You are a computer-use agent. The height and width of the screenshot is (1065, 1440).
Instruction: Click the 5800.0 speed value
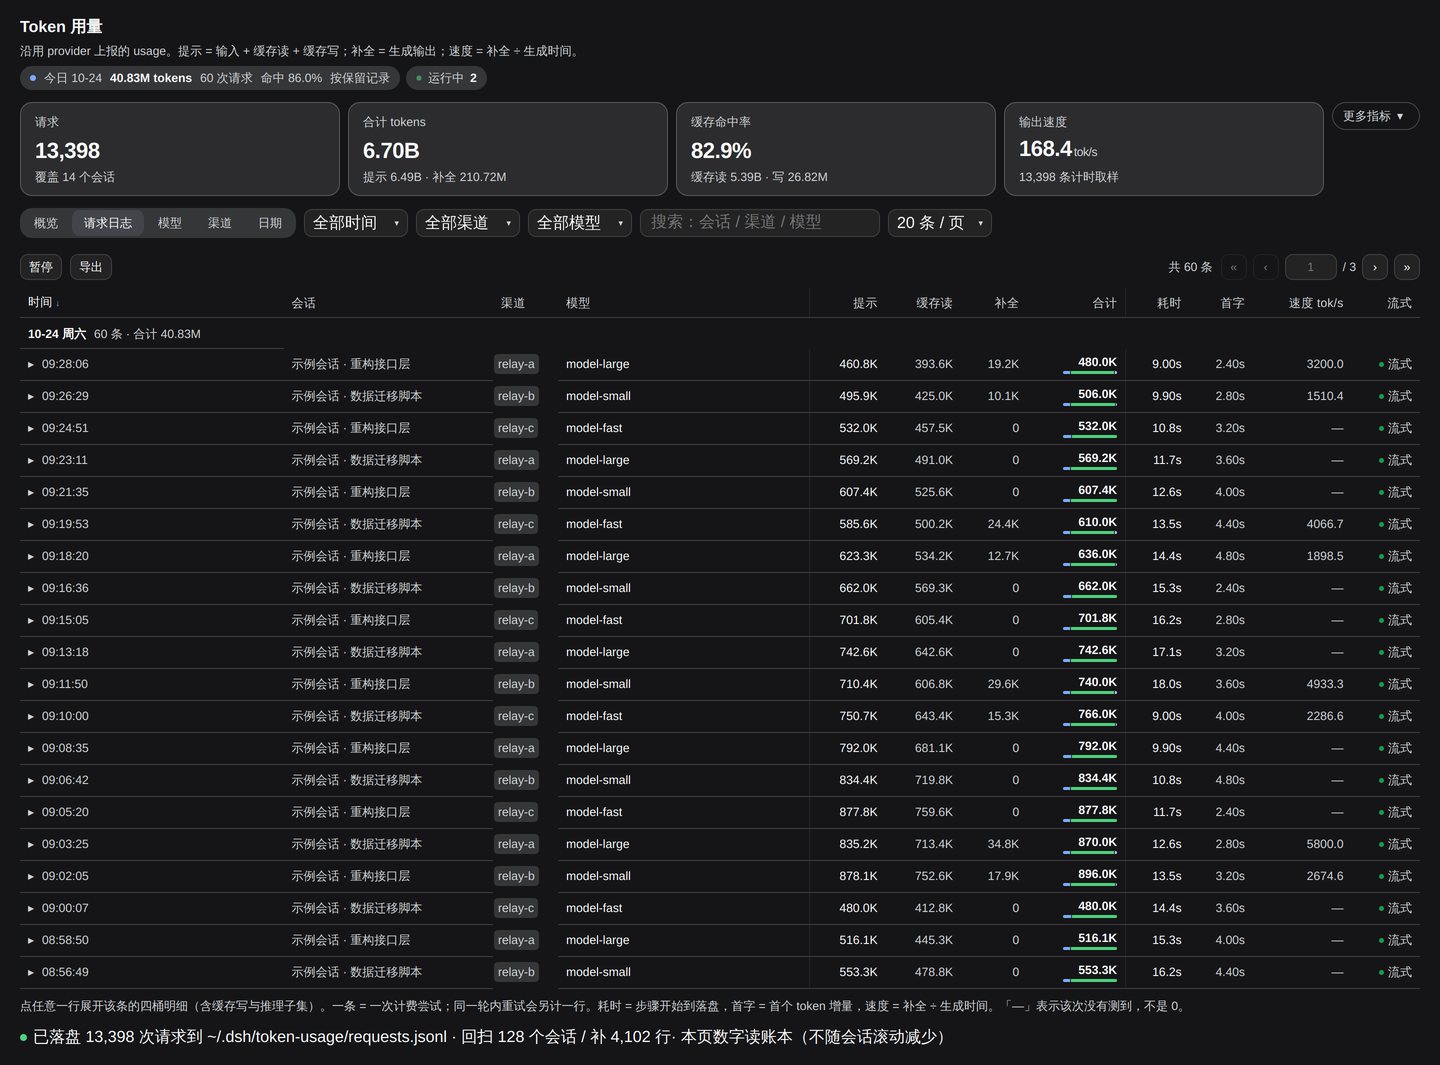pos(1325,844)
